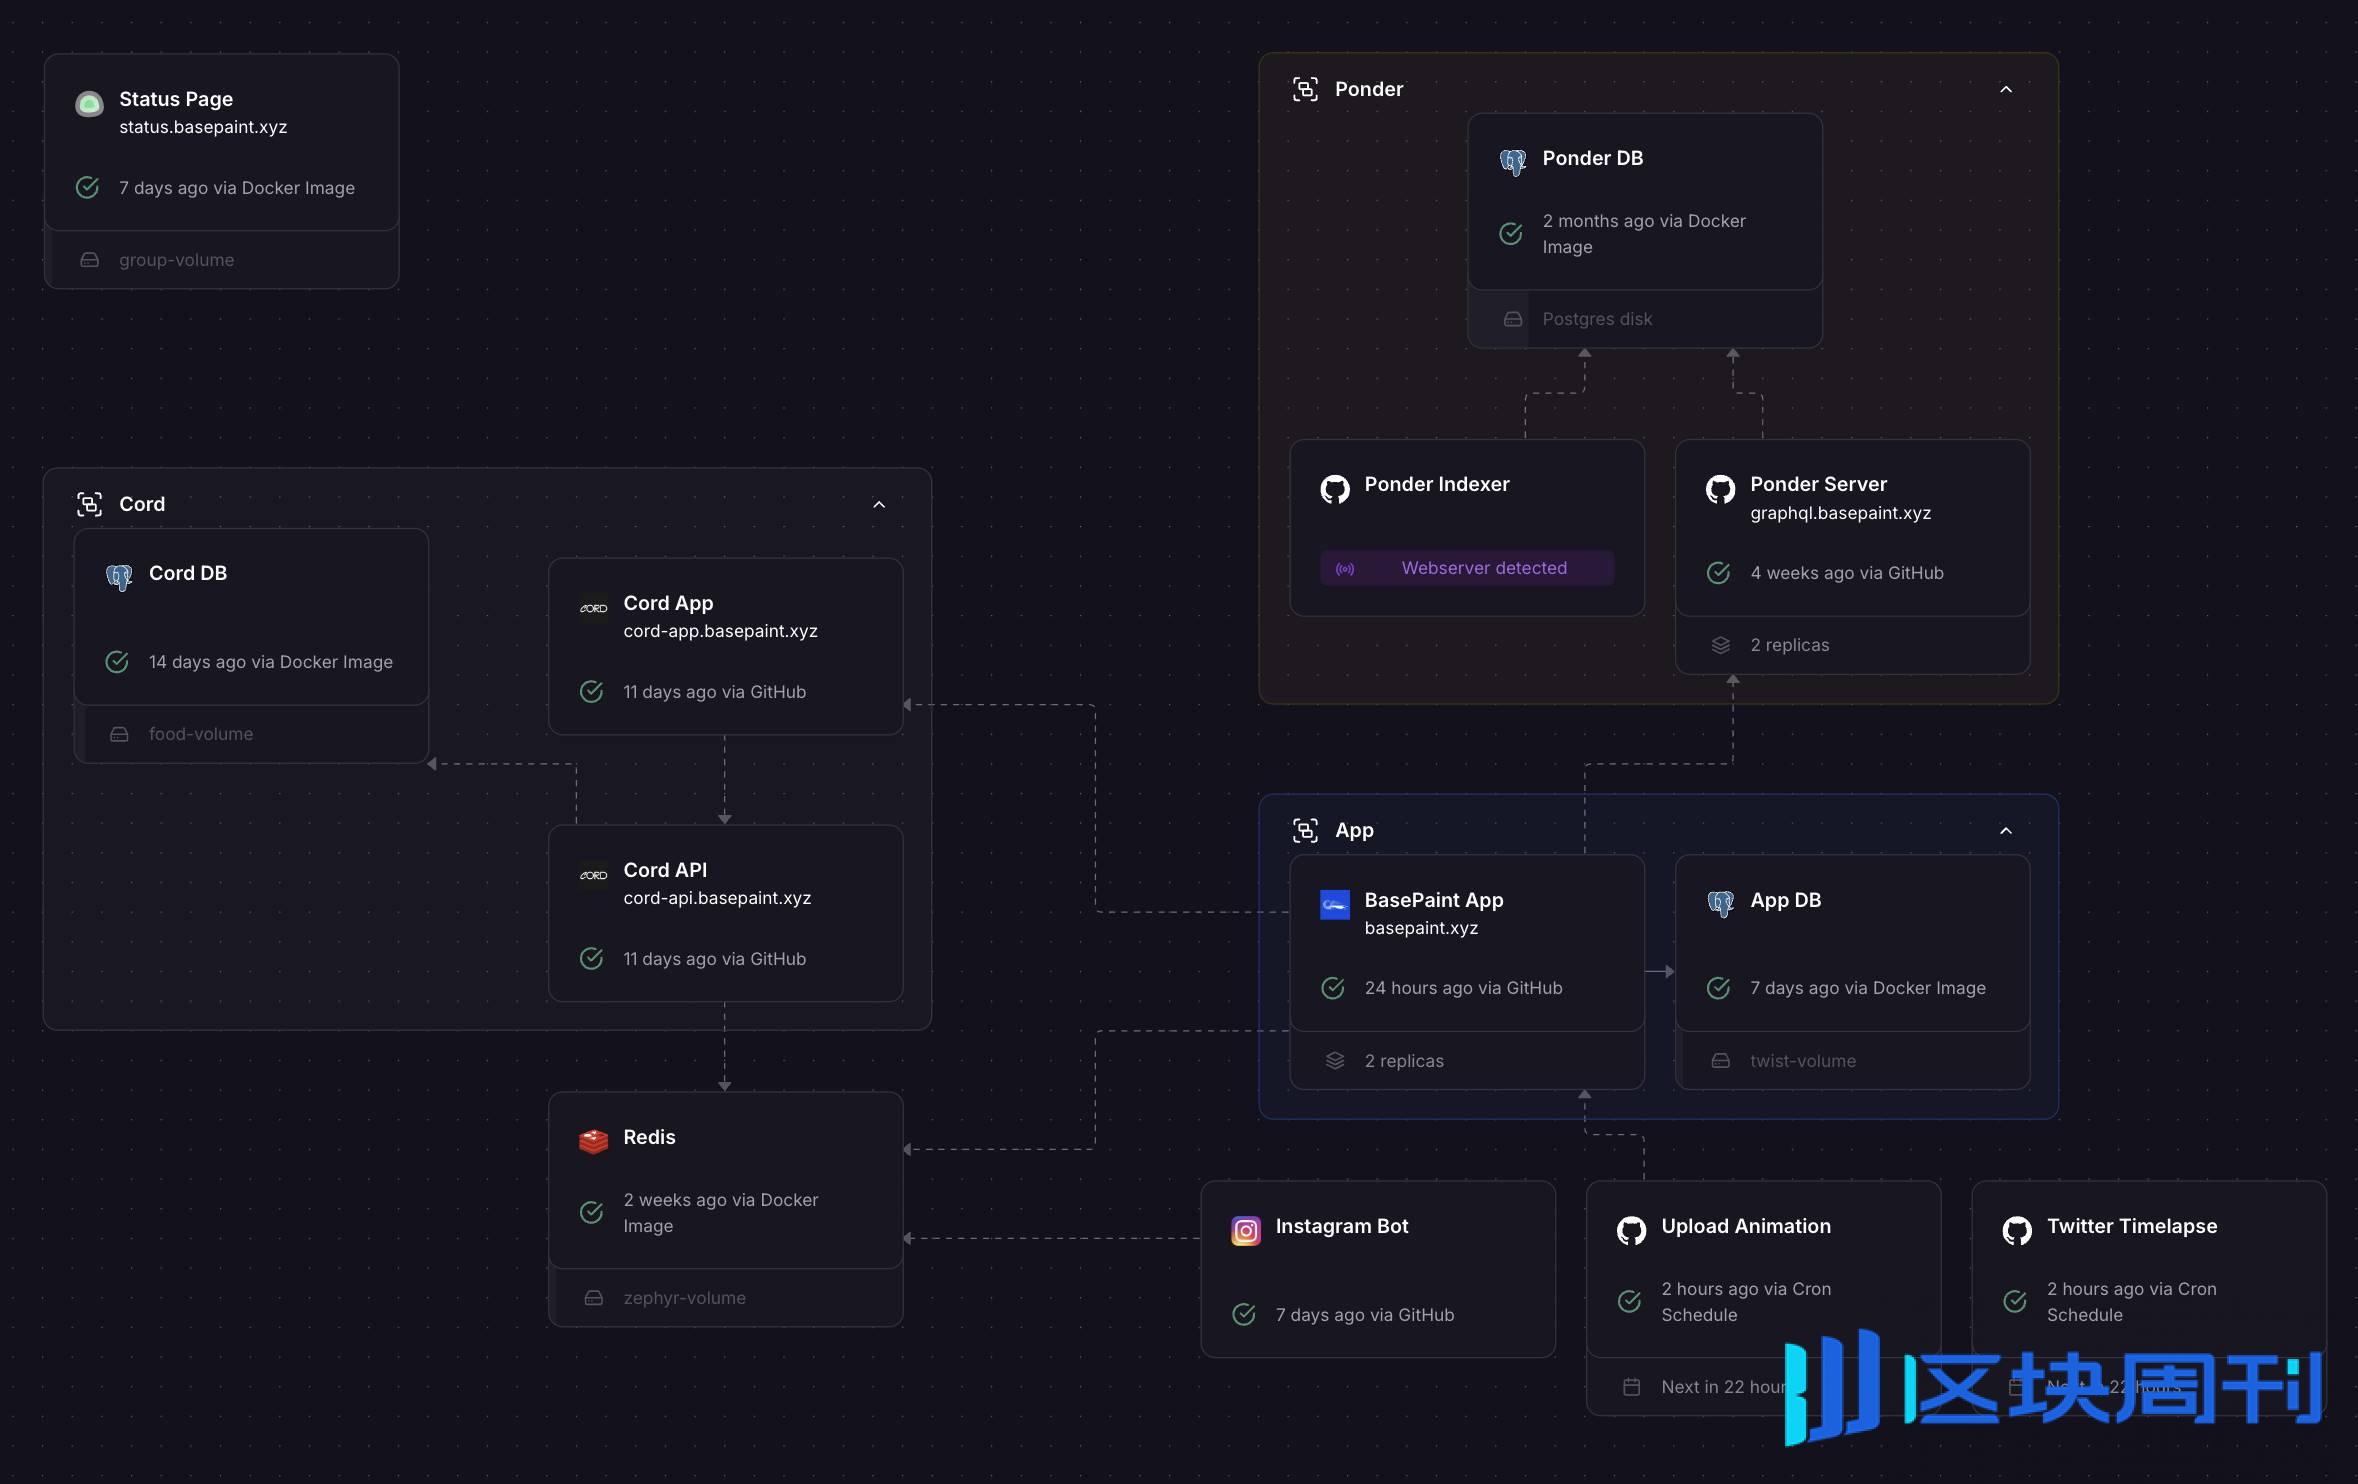Screen dimensions: 2358x1484
Task: Click the Upload Animation GitHub icon
Action: point(1631,1231)
